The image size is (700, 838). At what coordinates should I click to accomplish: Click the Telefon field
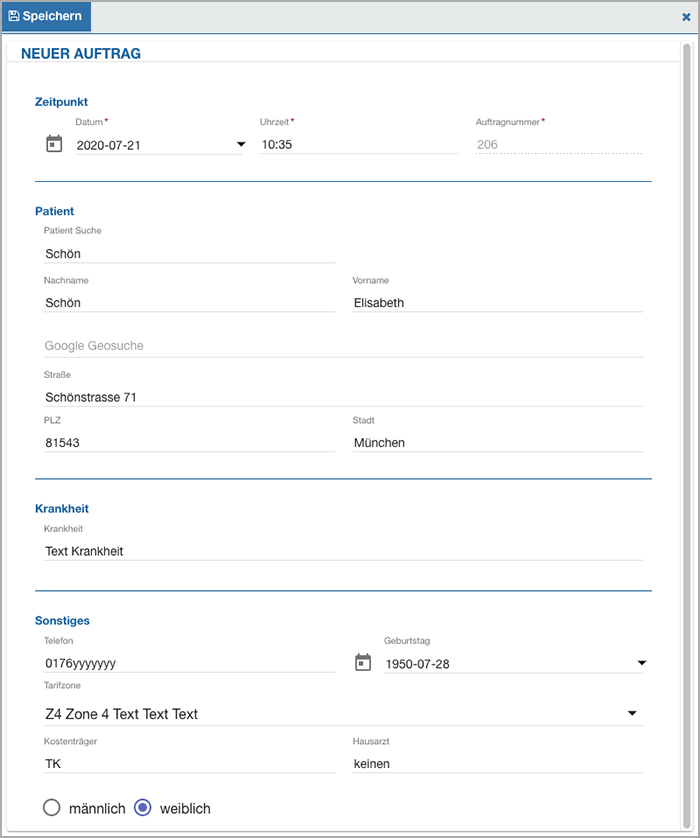click(x=189, y=663)
